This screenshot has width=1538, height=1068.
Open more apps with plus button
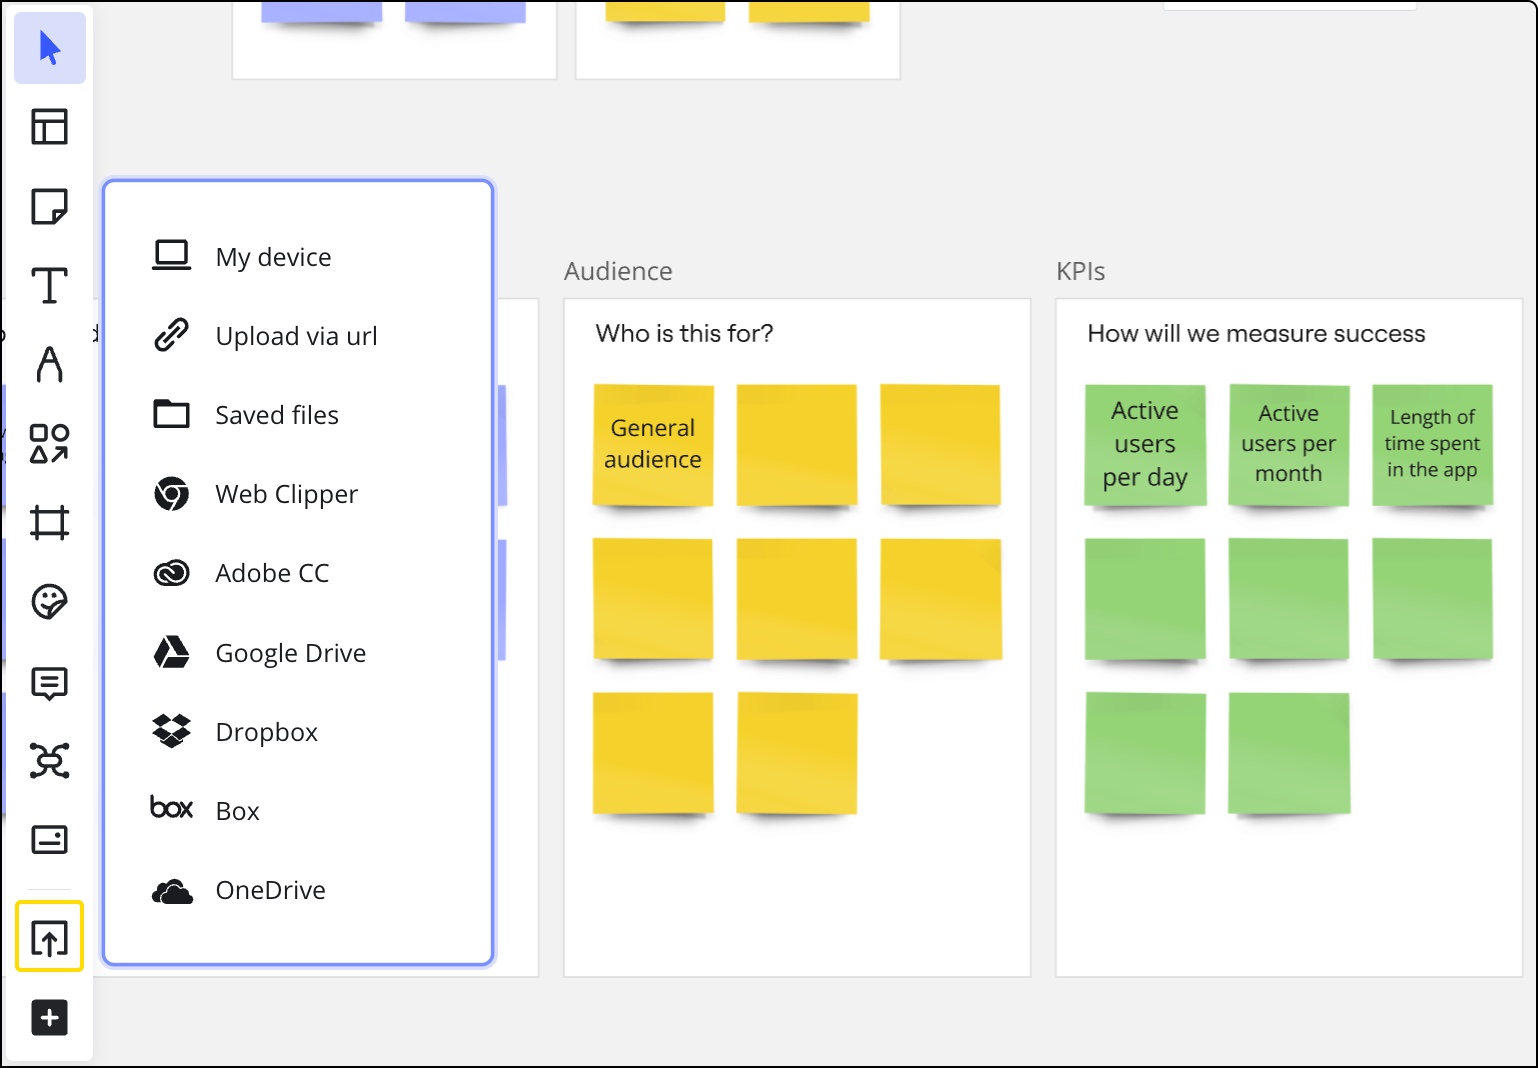49,1018
